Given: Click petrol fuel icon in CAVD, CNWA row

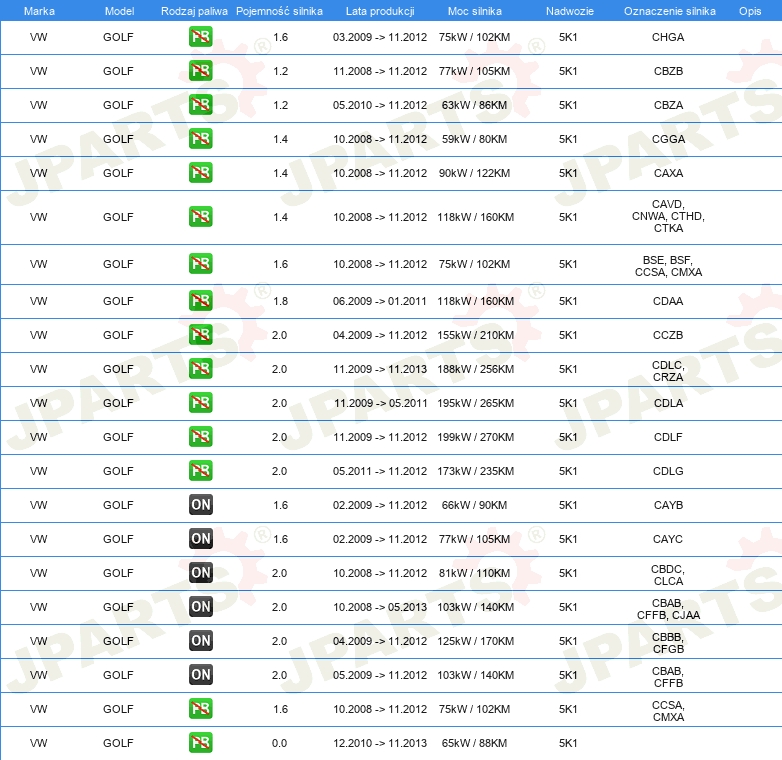Looking at the screenshot, I should coord(200,216).
